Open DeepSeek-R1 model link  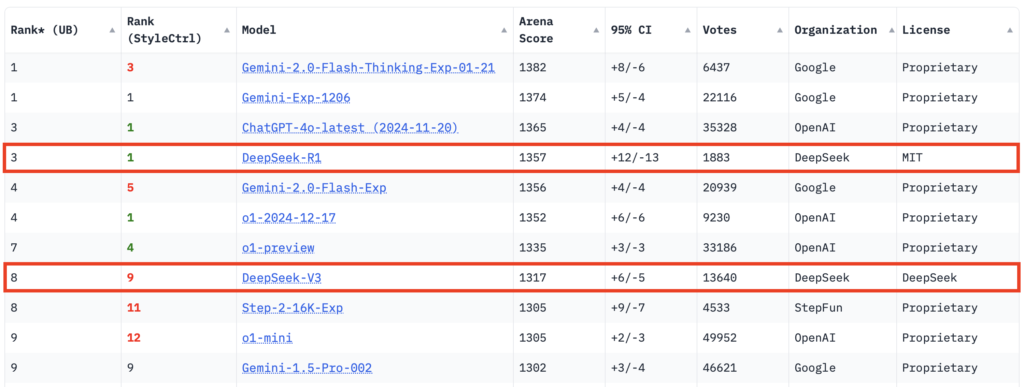[x=281, y=158]
